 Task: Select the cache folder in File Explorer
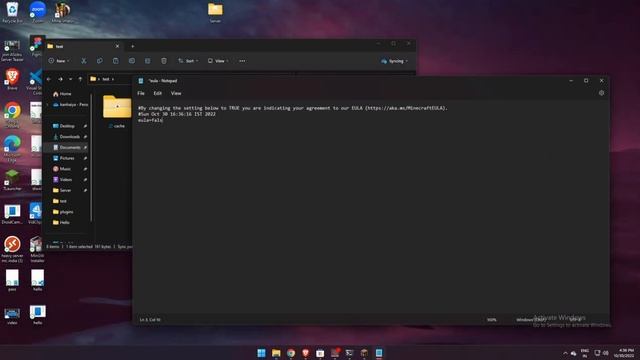(x=117, y=111)
